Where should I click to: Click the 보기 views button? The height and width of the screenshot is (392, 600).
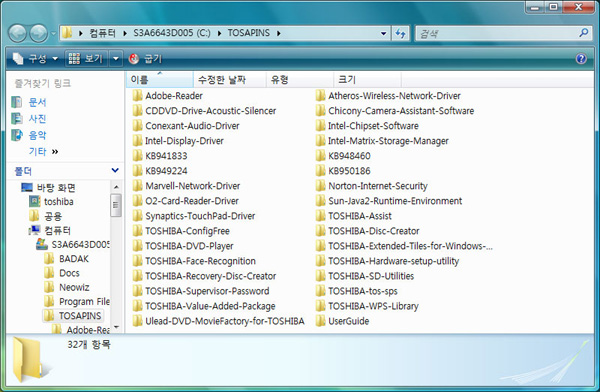pos(86,59)
